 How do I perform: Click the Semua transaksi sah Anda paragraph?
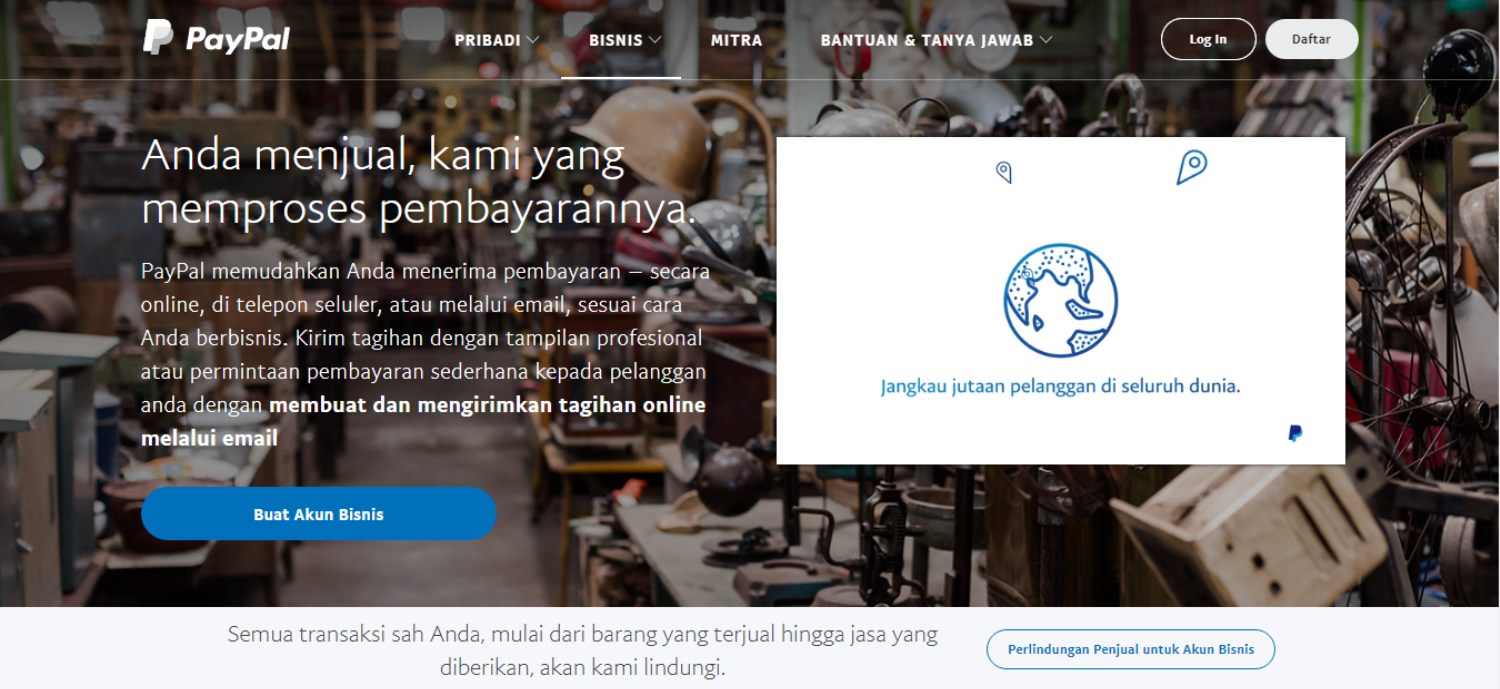pos(582,650)
